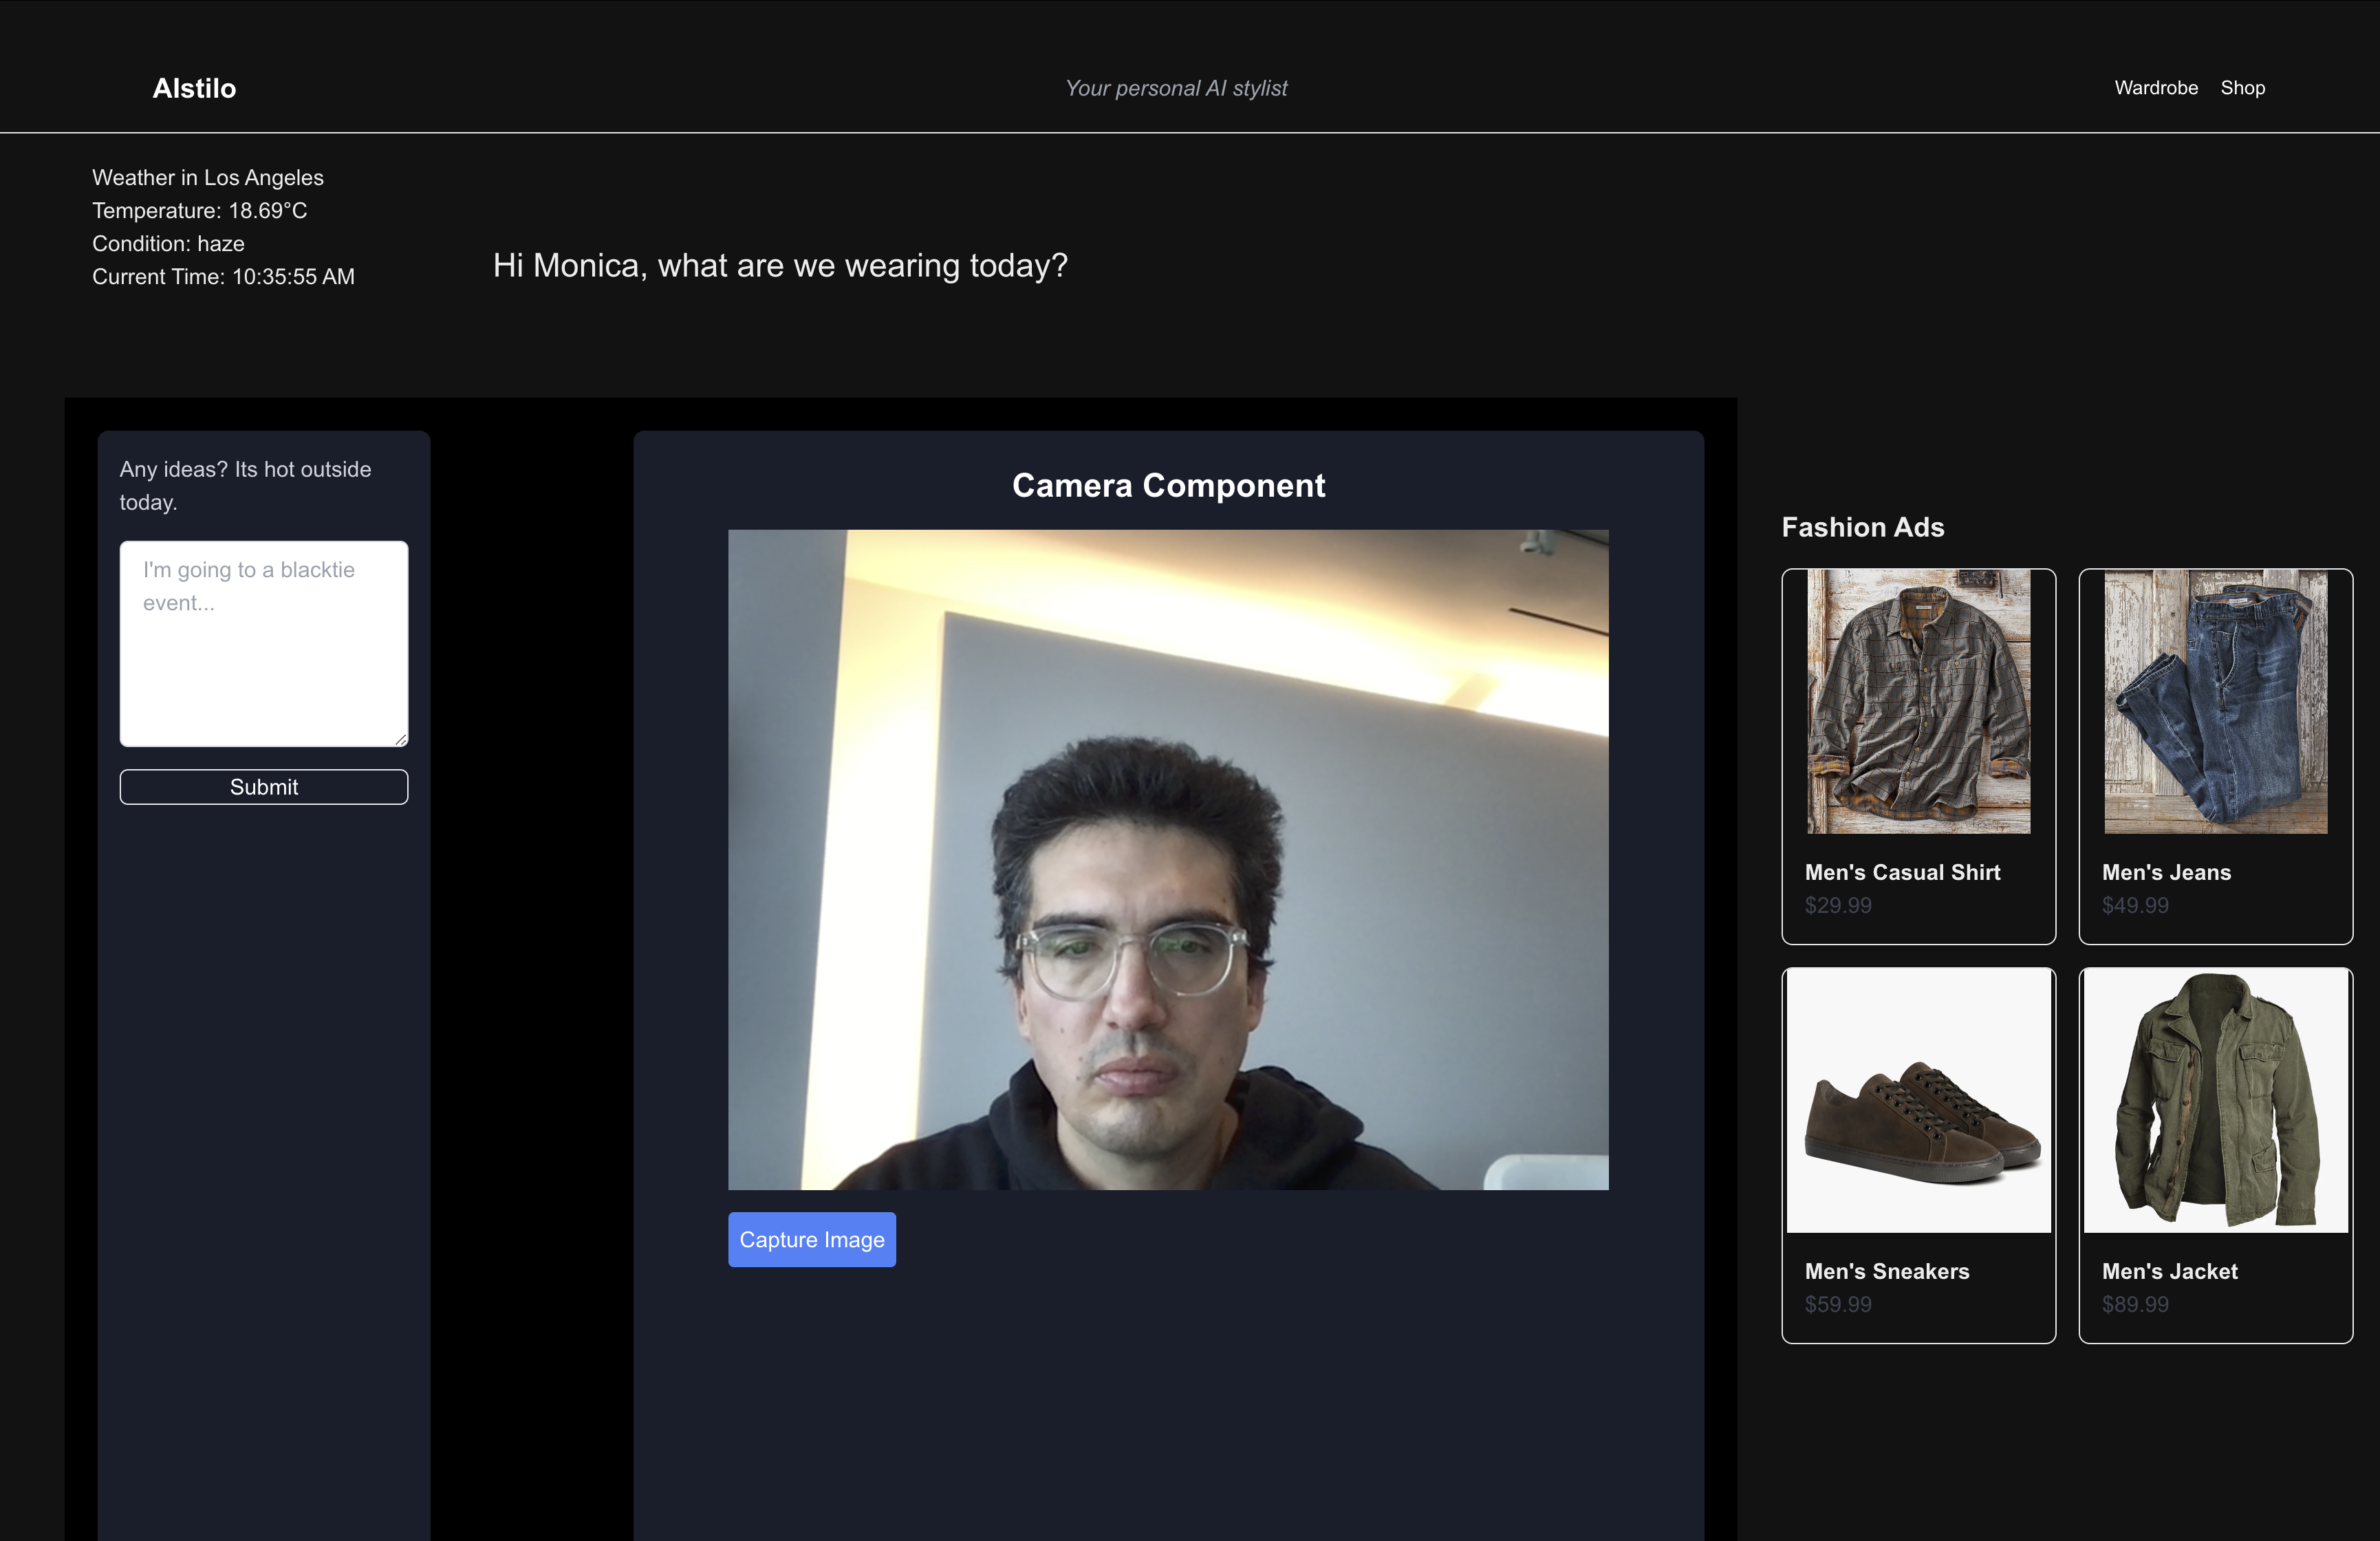Open the Wardrobe page

coord(2155,88)
